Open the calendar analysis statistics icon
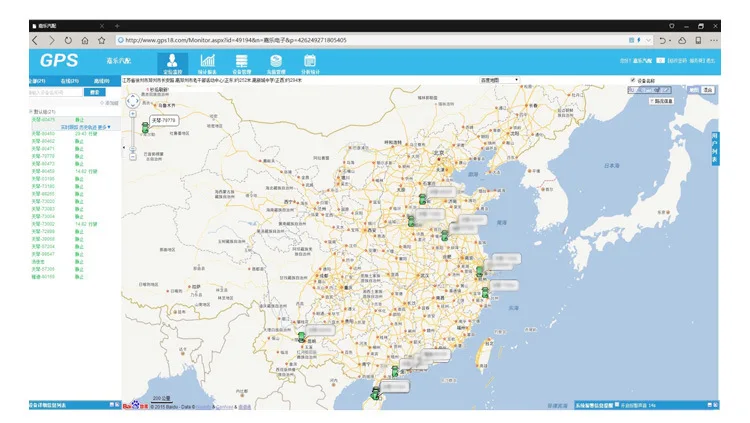 [310, 61]
